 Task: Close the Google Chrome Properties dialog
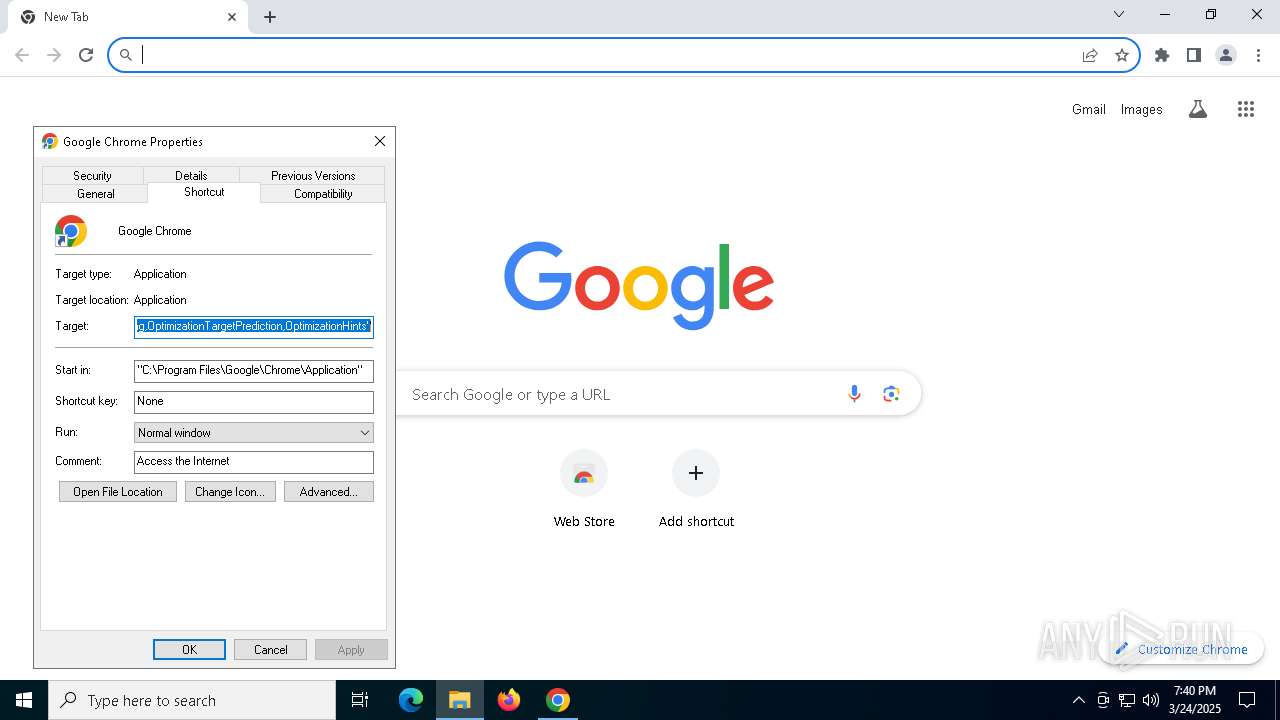[x=380, y=141]
